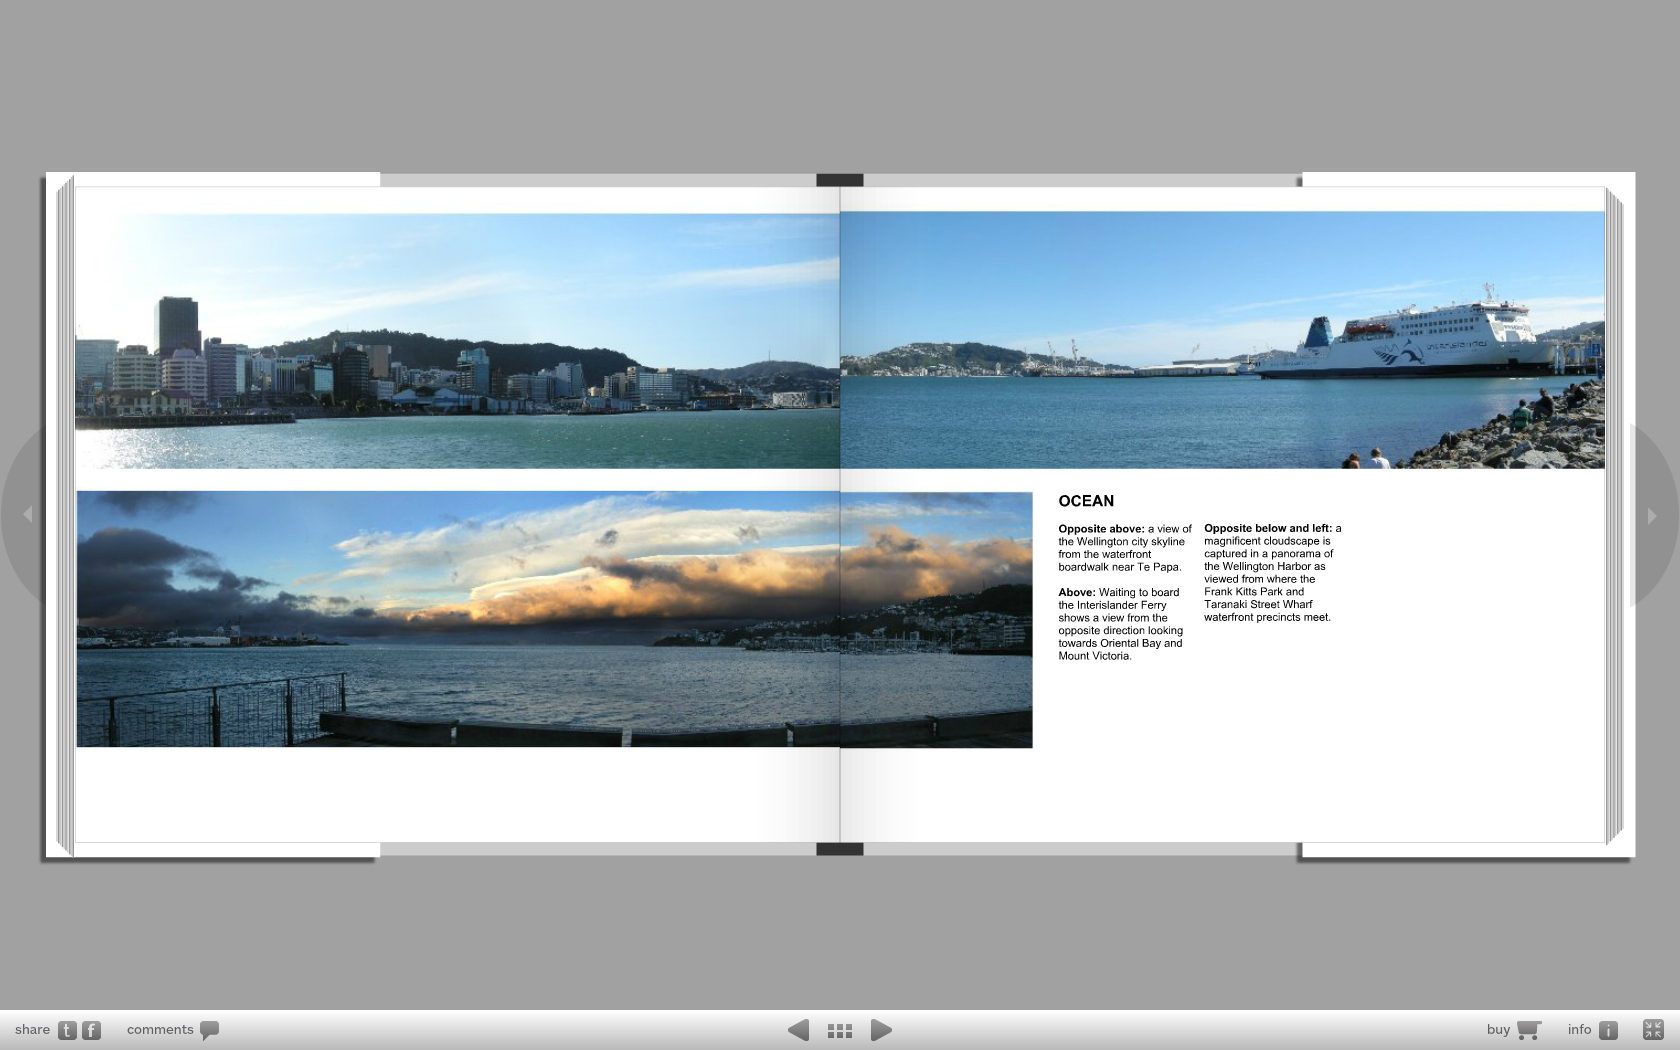The width and height of the screenshot is (1680, 1050).
Task: Select the harbor cloudscape panorama photo
Action: click(554, 619)
